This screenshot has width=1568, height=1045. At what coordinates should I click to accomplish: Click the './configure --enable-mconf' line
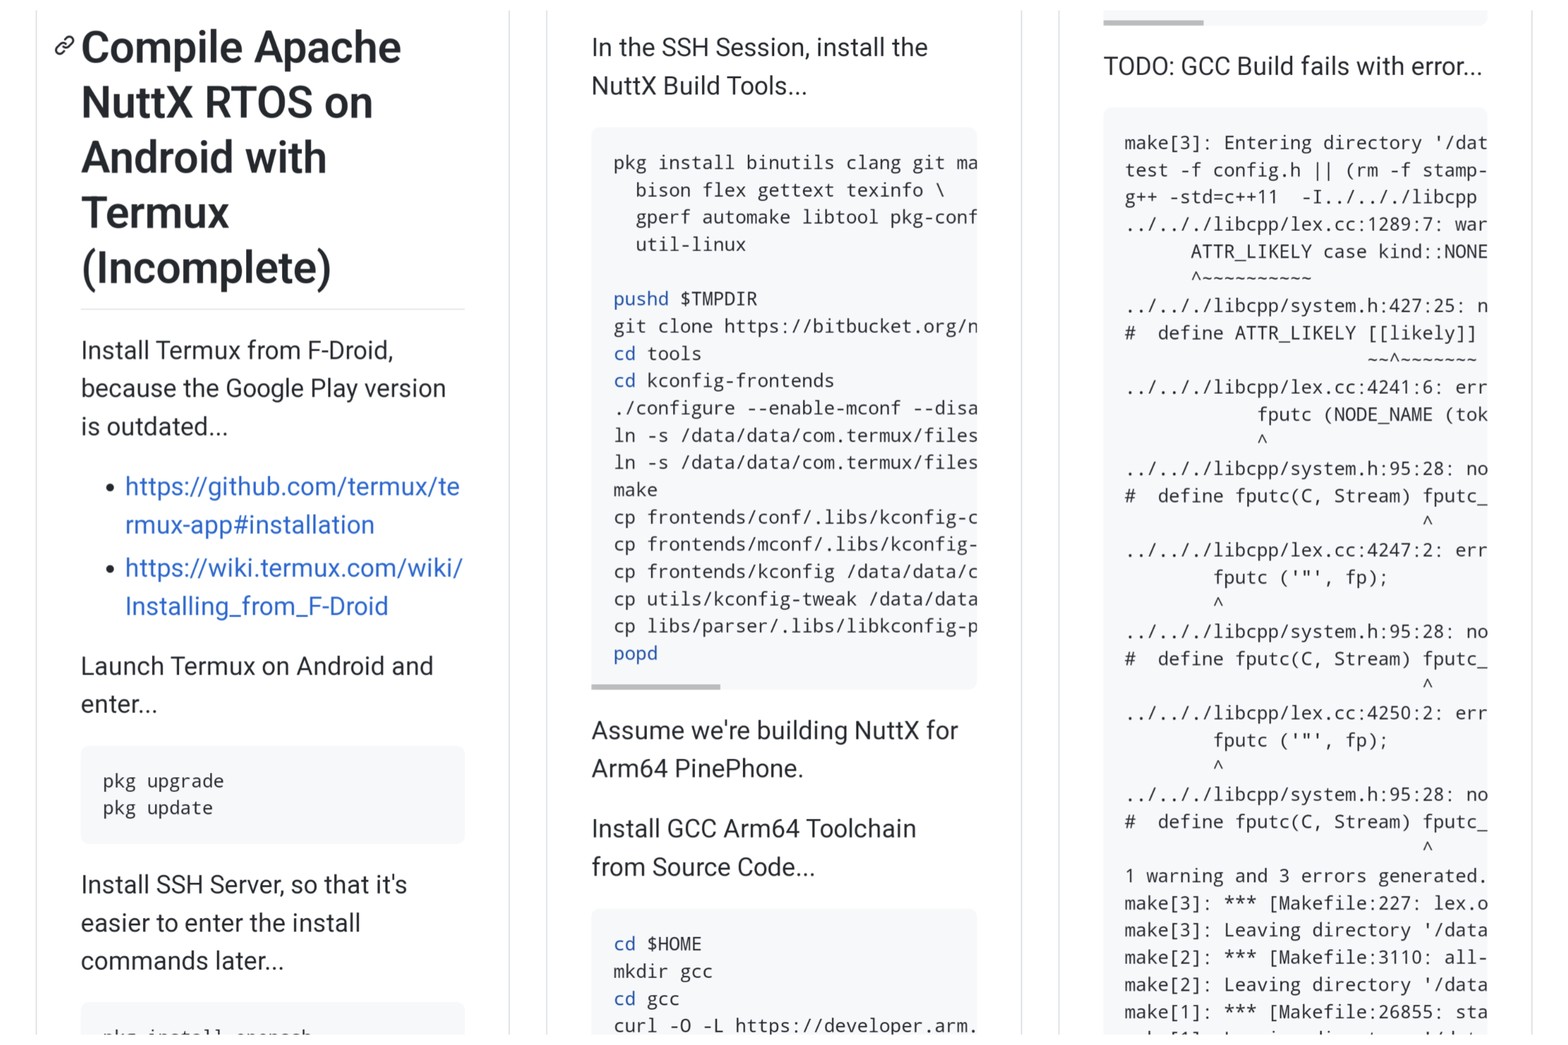pos(794,408)
